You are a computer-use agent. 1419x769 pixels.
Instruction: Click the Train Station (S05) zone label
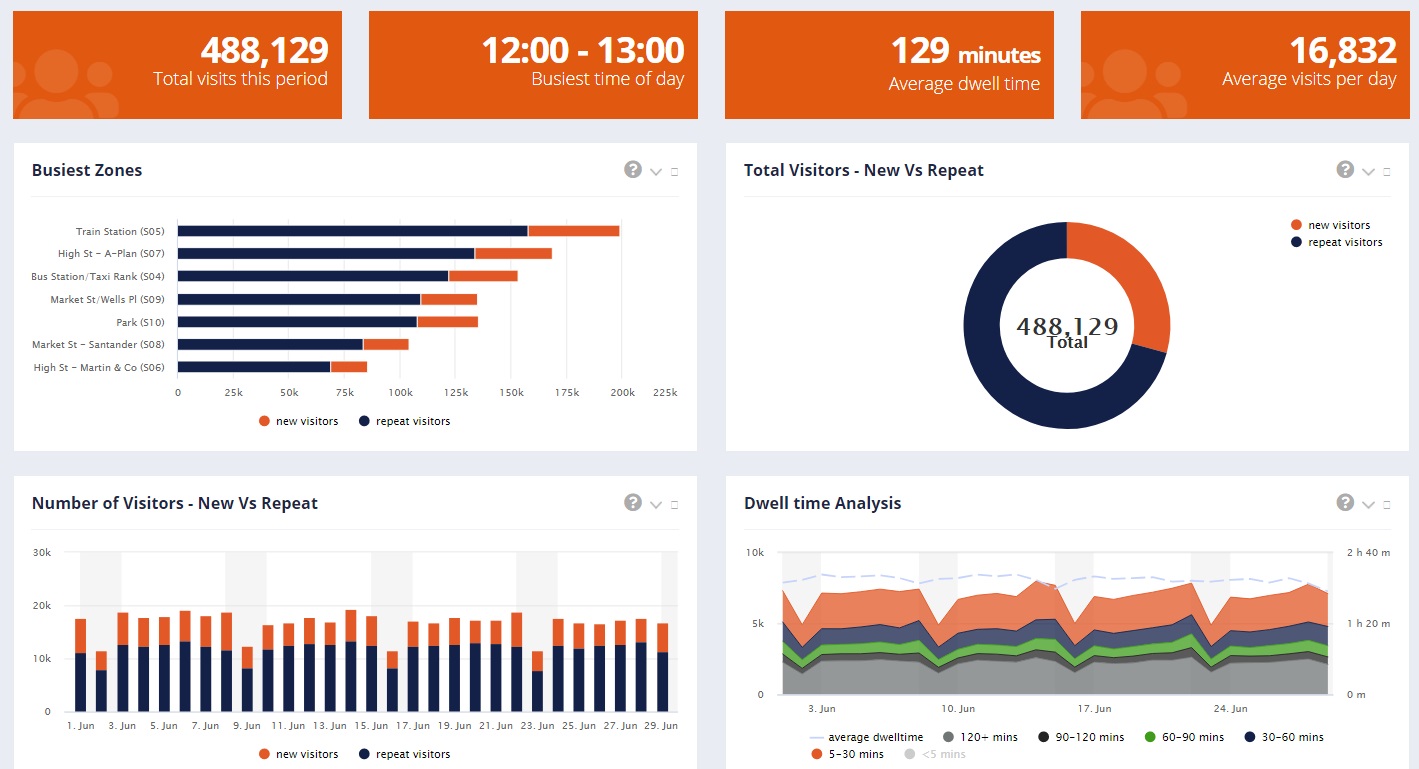coord(120,232)
